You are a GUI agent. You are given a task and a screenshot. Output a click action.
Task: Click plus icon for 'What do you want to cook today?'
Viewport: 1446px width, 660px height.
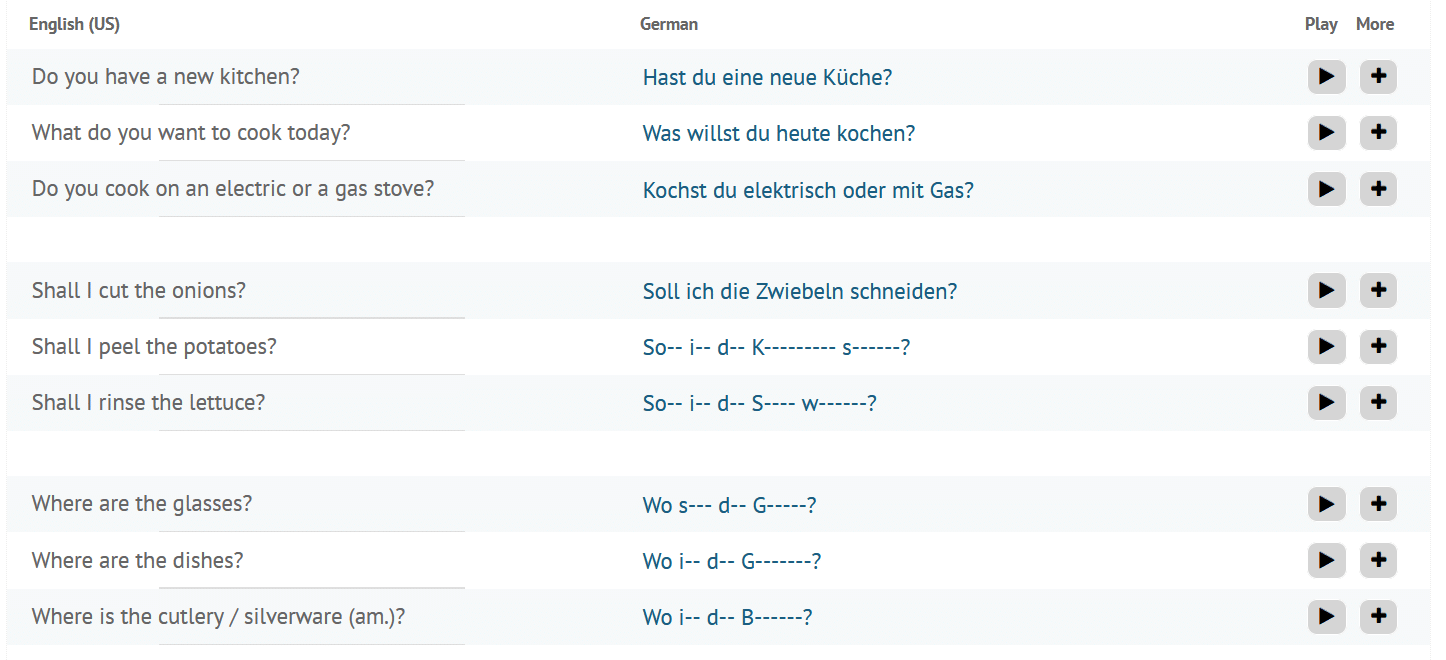[1378, 133]
